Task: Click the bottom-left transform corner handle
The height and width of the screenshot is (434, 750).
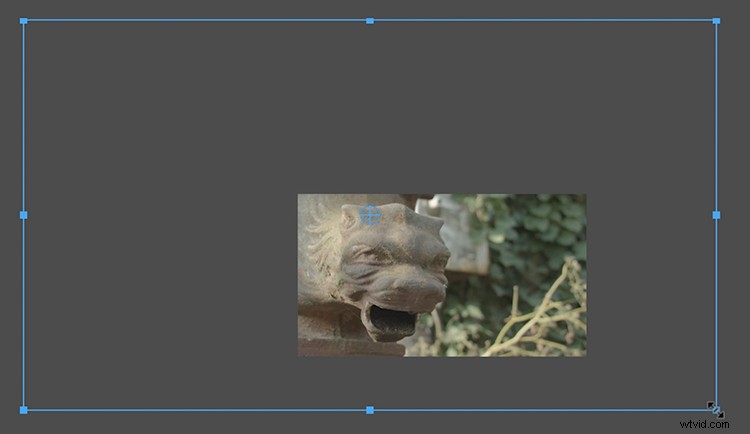Action: click(23, 410)
